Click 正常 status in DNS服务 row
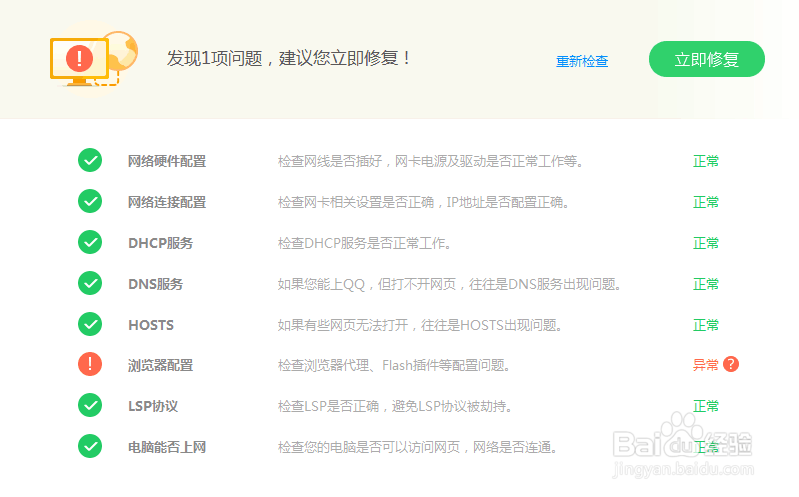The height and width of the screenshot is (497, 799). point(706,284)
